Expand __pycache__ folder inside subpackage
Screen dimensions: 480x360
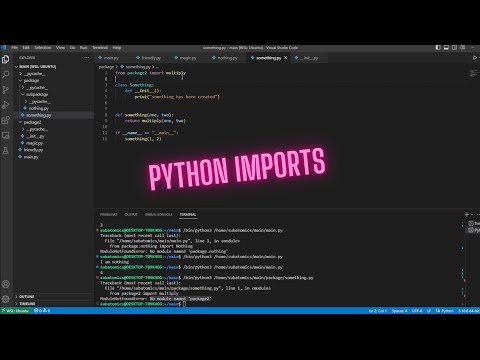54,101
